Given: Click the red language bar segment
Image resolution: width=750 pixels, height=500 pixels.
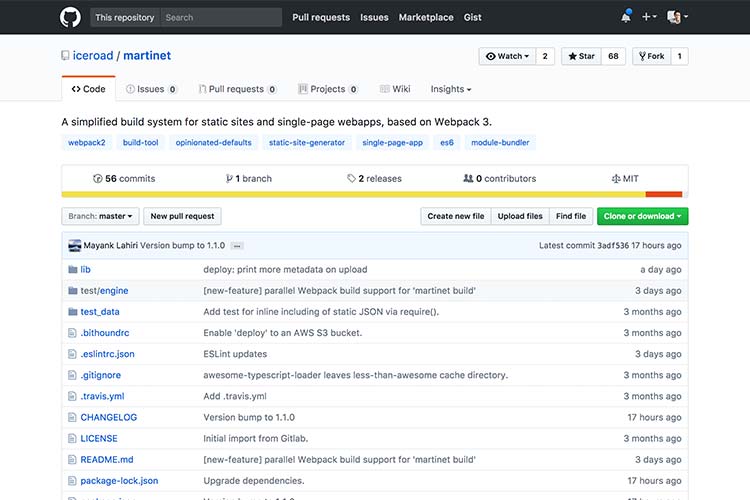Looking at the screenshot, I should pos(664,194).
